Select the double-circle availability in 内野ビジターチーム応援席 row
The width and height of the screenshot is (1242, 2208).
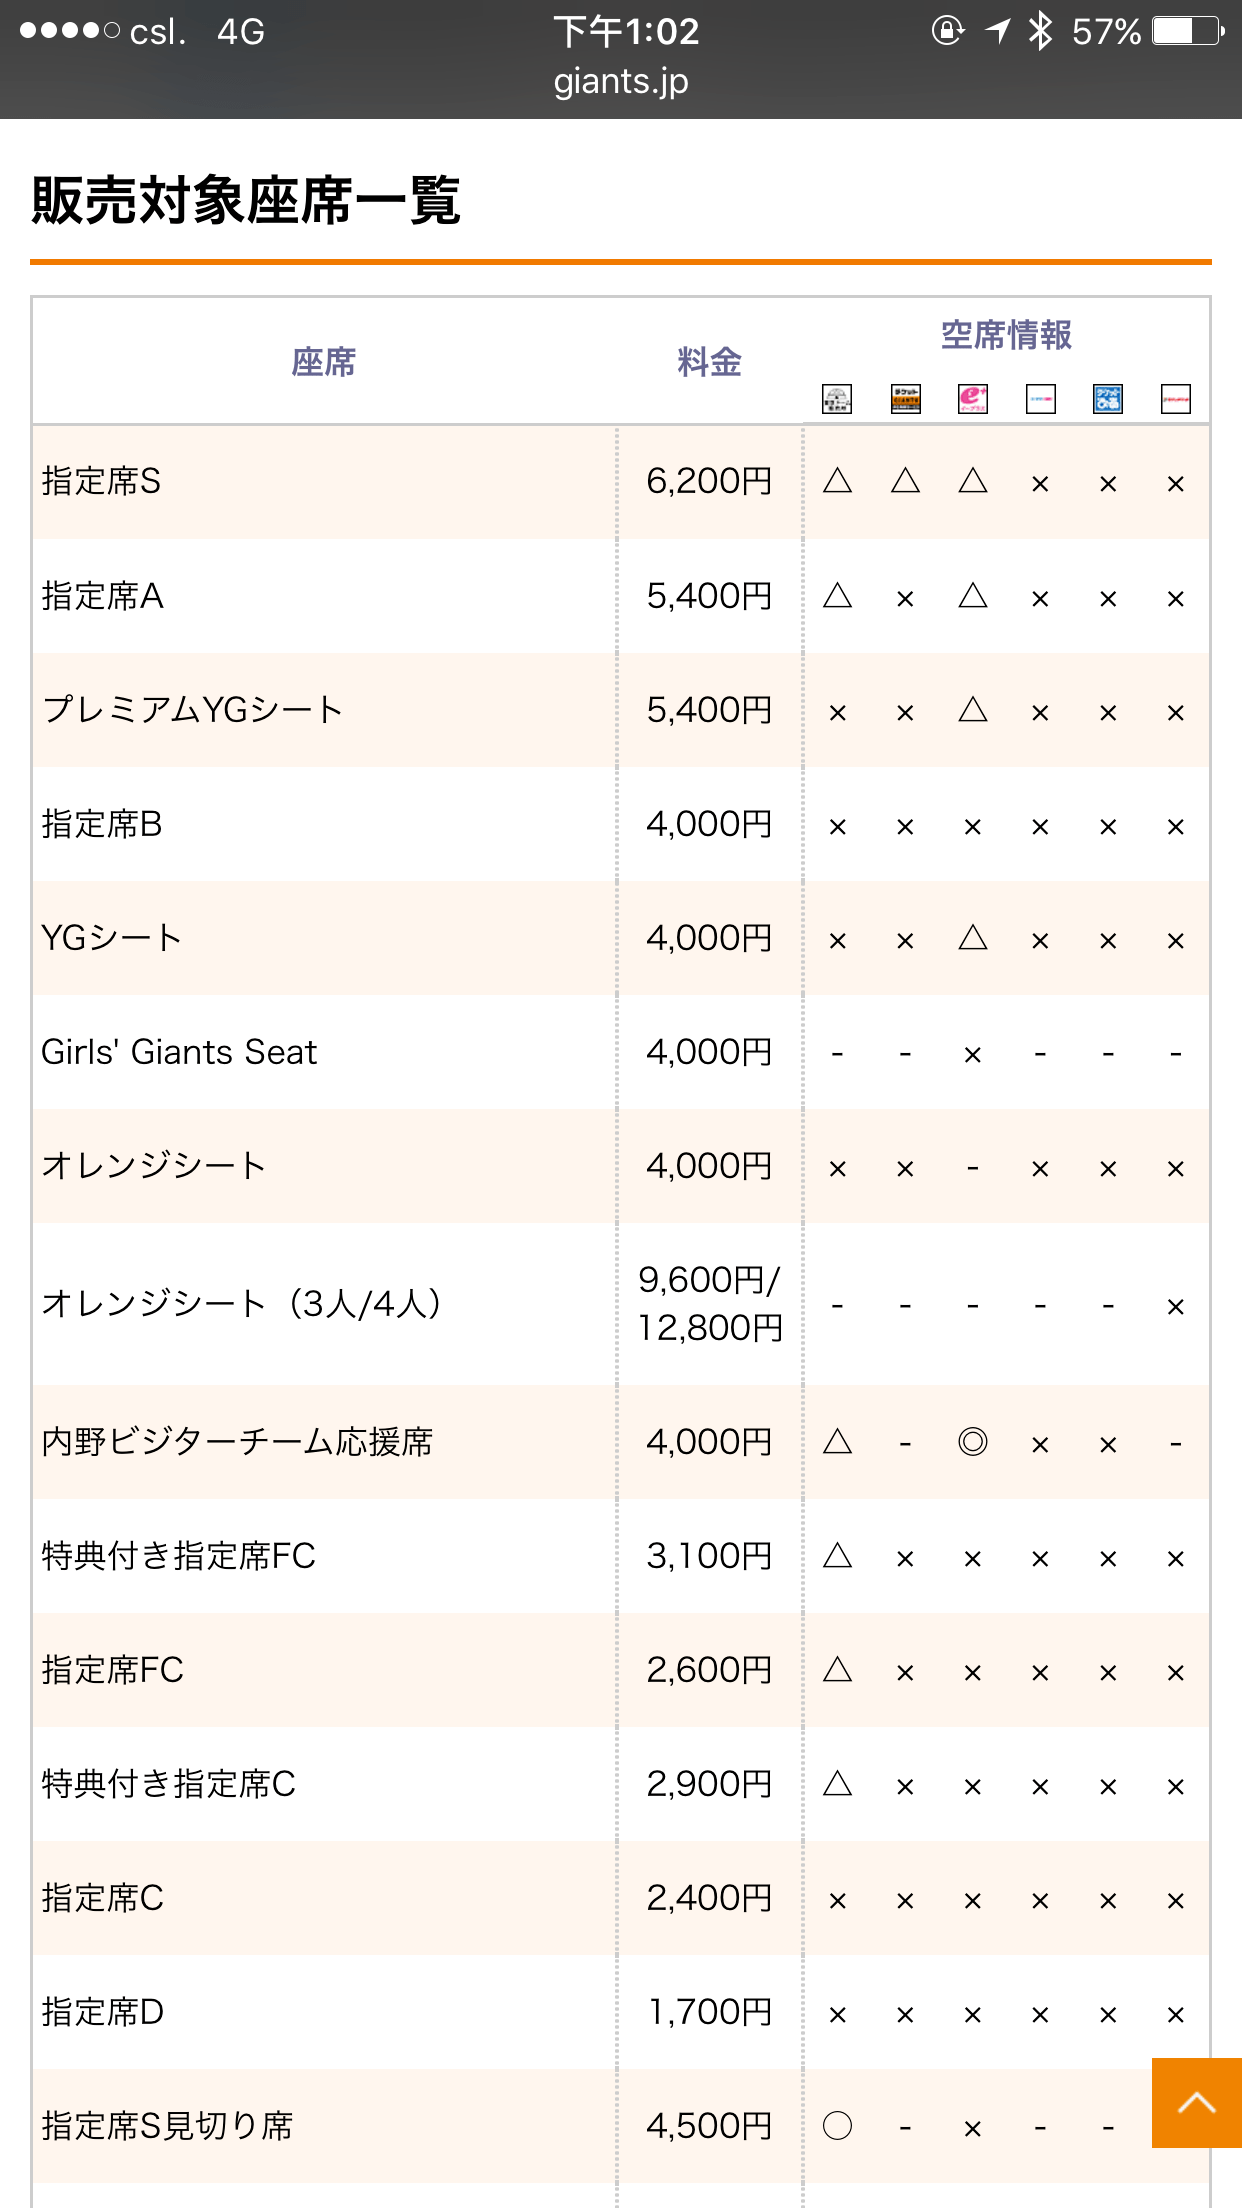pos(972,1442)
